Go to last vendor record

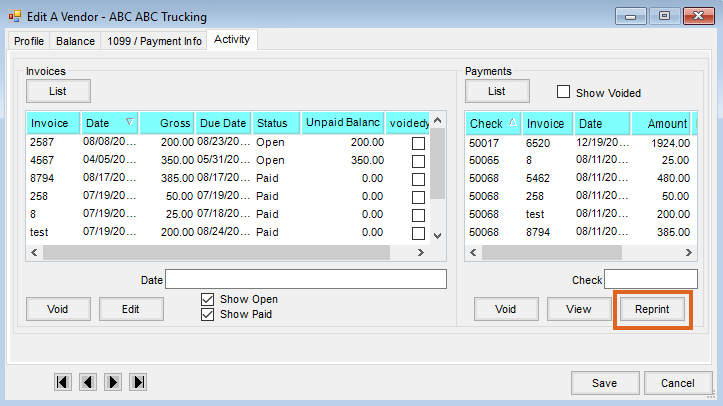[138, 382]
